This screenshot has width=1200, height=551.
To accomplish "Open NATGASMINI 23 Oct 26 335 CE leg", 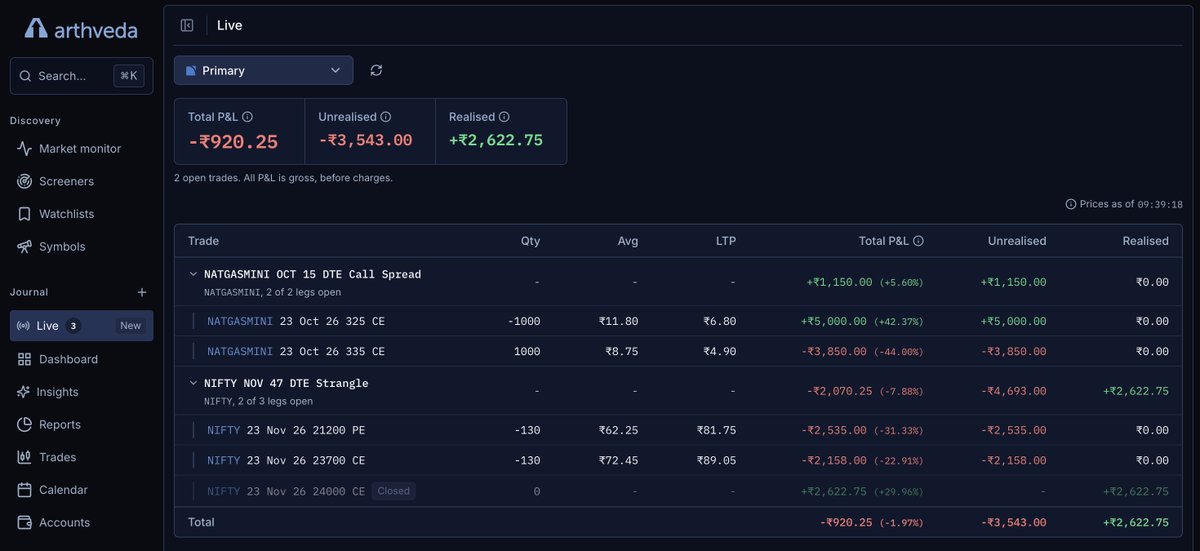I will (296, 351).
